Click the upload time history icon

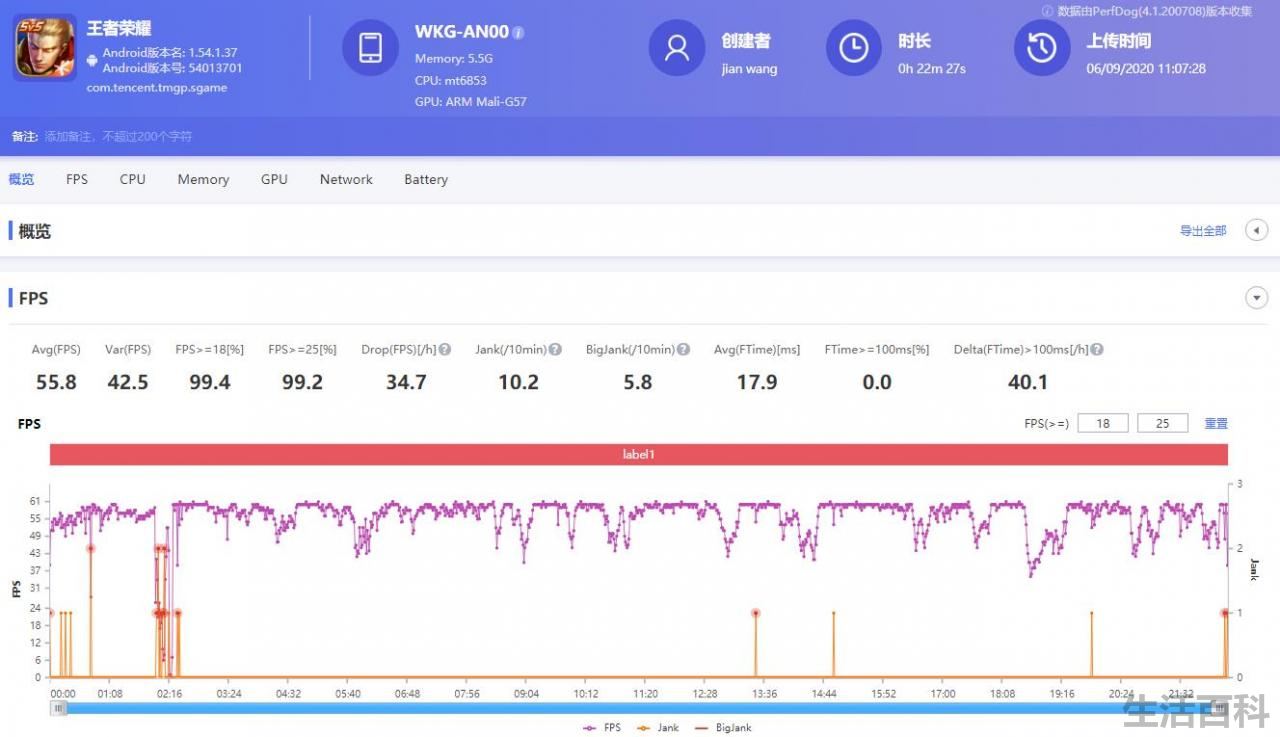[x=1042, y=47]
